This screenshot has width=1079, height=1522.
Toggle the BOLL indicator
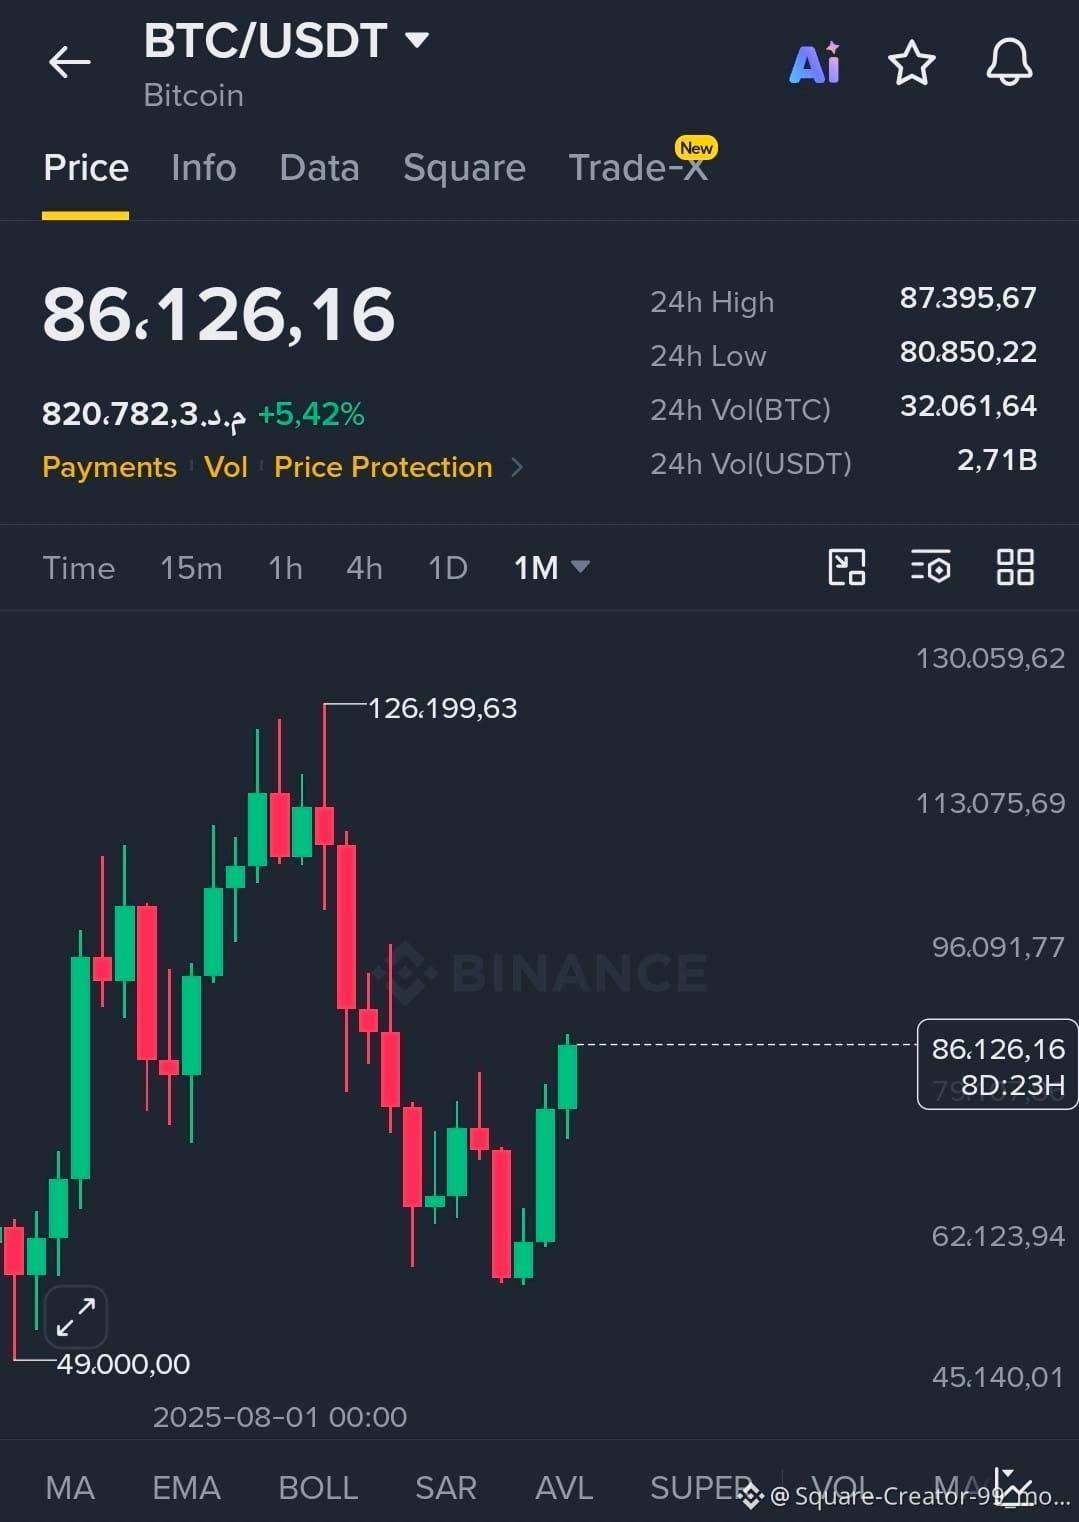tap(318, 1488)
